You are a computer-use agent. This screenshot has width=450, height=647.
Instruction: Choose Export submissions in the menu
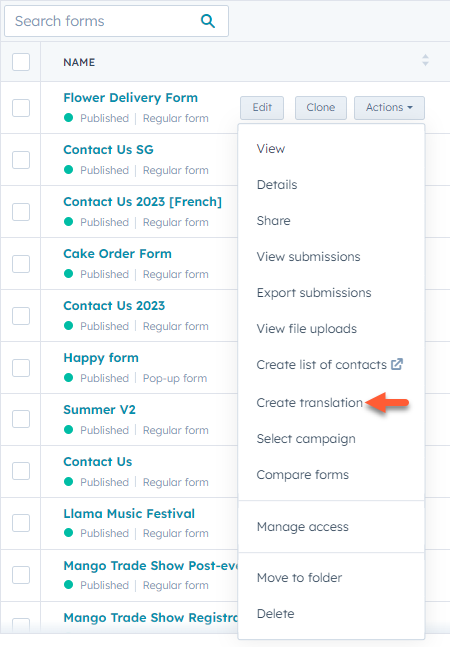(x=314, y=293)
